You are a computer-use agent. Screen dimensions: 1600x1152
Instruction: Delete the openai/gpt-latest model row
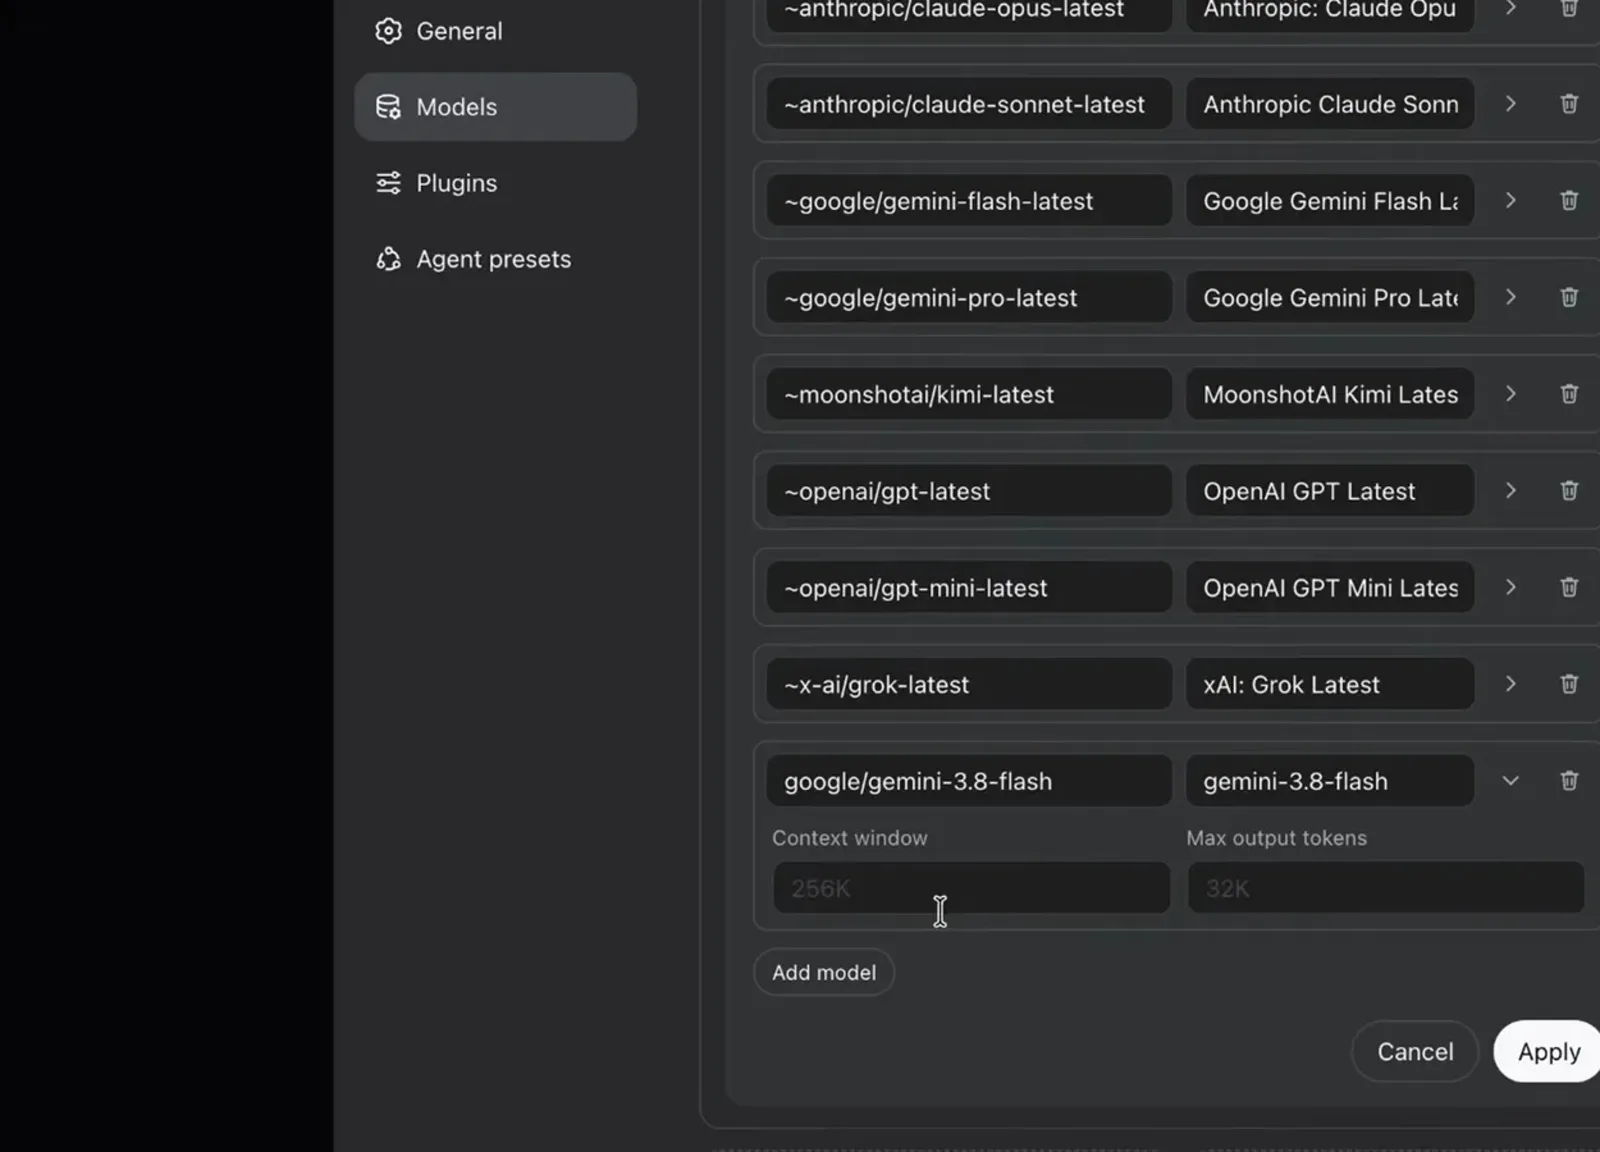(1569, 491)
